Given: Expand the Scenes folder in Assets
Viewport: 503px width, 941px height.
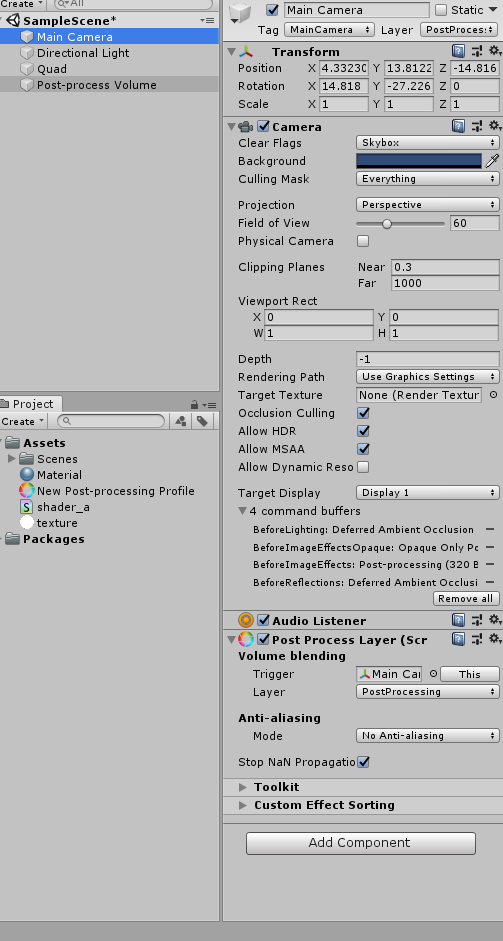Looking at the screenshot, I should coord(11,459).
